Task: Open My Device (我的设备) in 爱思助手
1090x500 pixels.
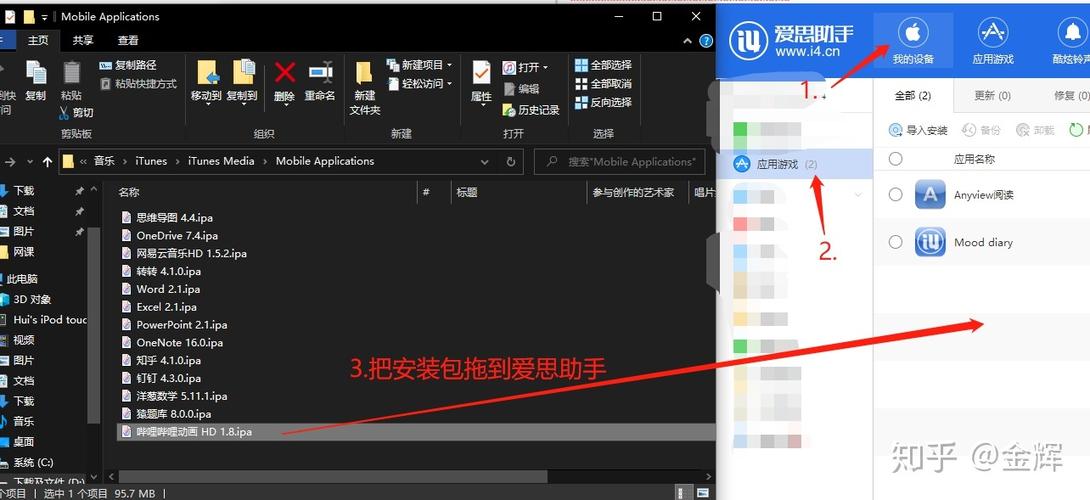Action: coord(913,42)
